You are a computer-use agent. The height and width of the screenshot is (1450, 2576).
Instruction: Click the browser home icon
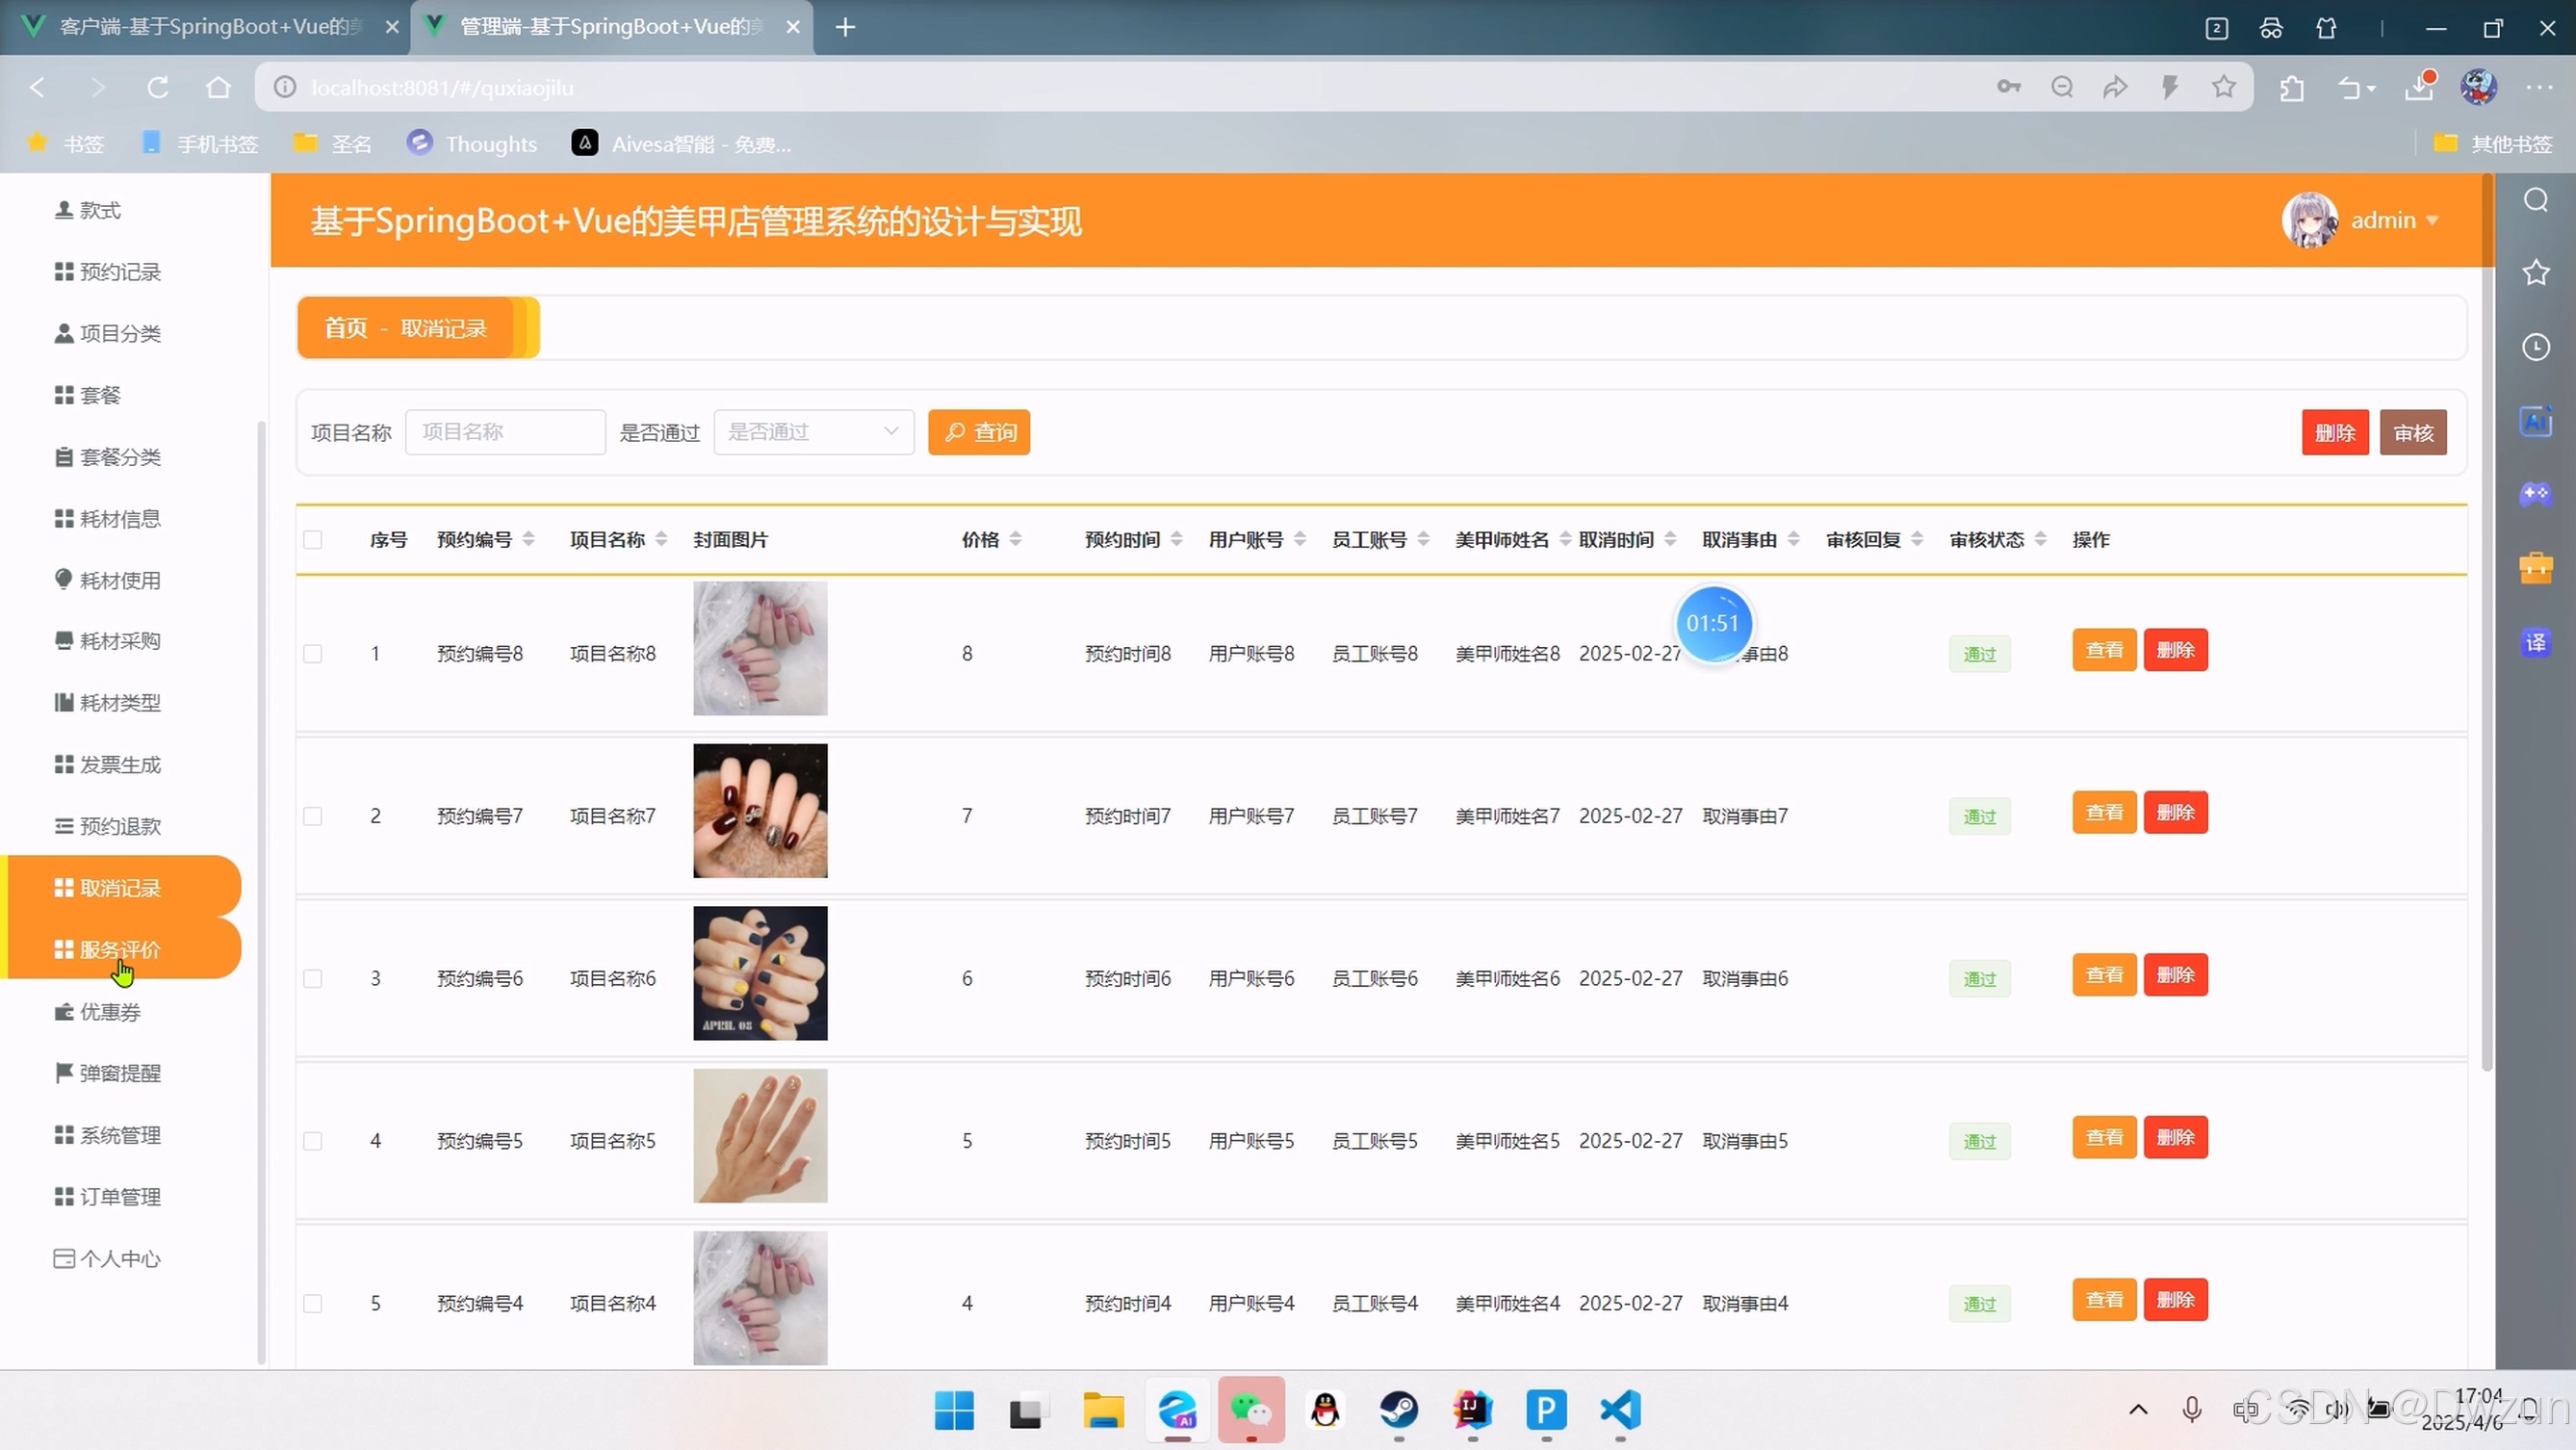(x=218, y=88)
